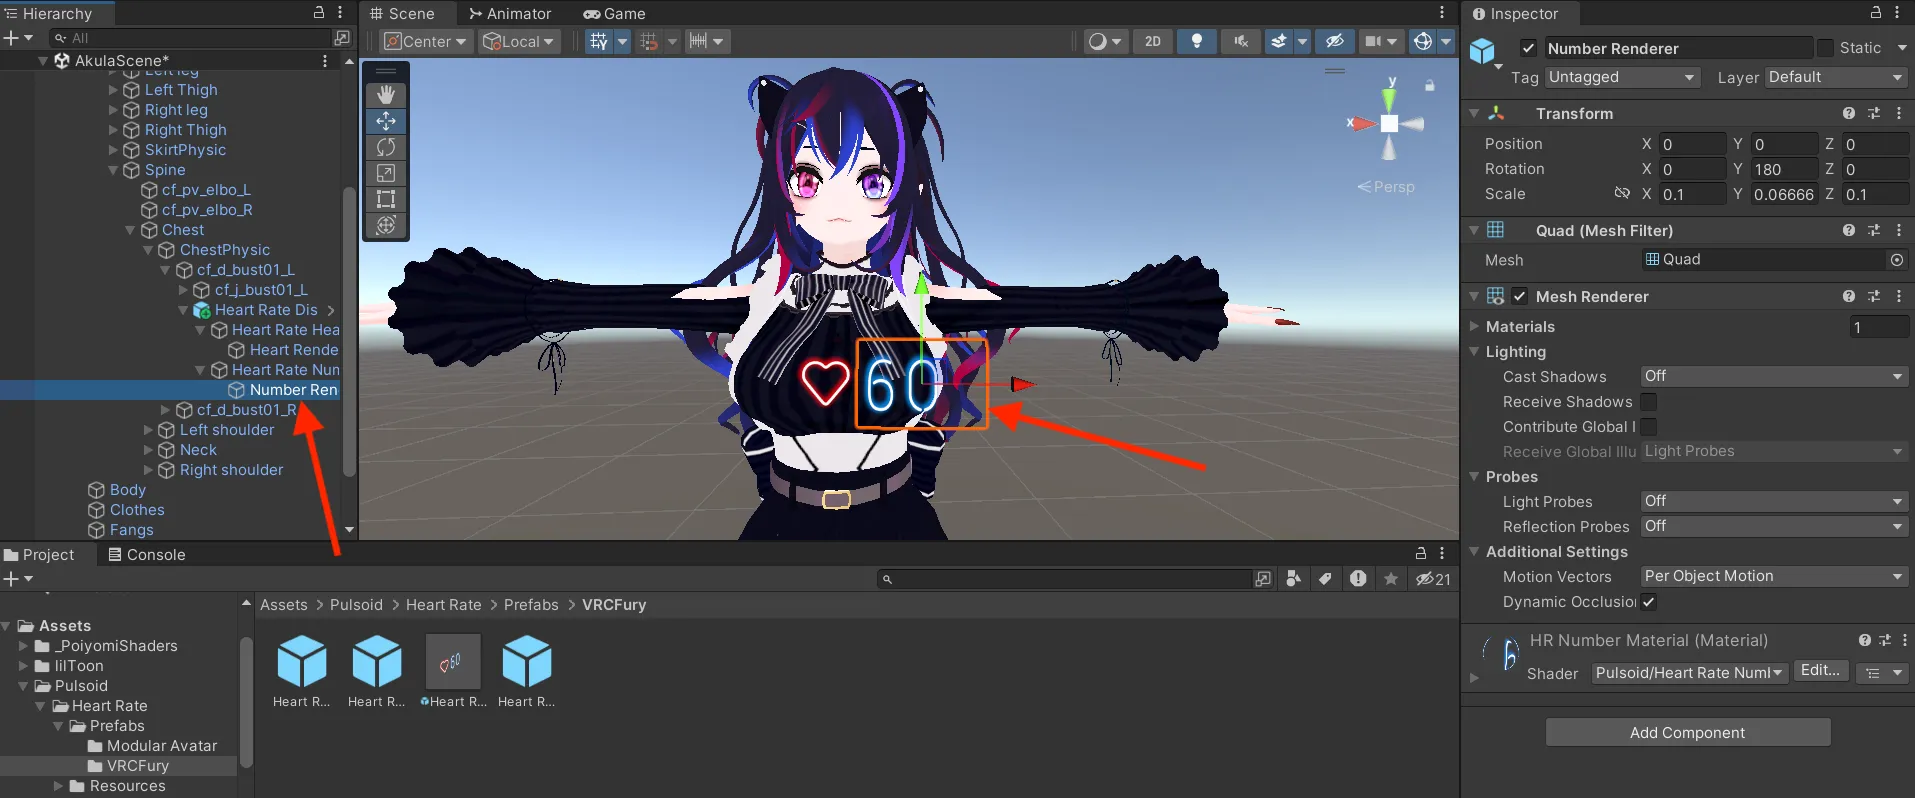Open the Layer dropdown showing Default
This screenshot has height=798, width=1915.
click(x=1836, y=77)
